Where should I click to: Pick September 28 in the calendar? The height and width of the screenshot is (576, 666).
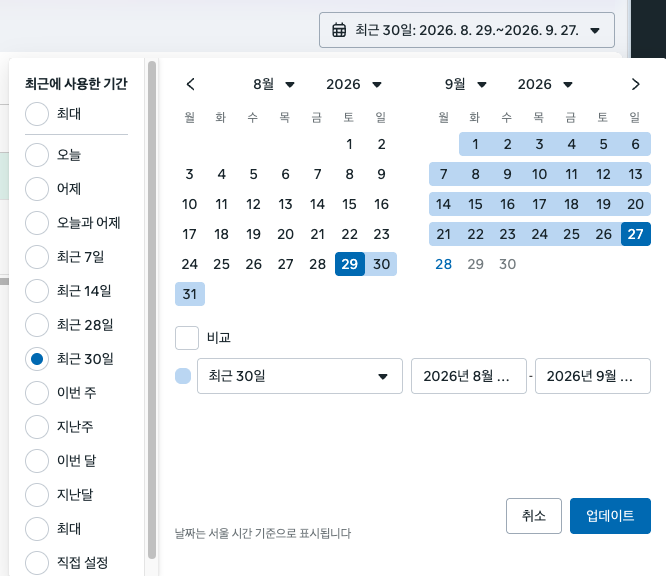pyautogui.click(x=443, y=264)
